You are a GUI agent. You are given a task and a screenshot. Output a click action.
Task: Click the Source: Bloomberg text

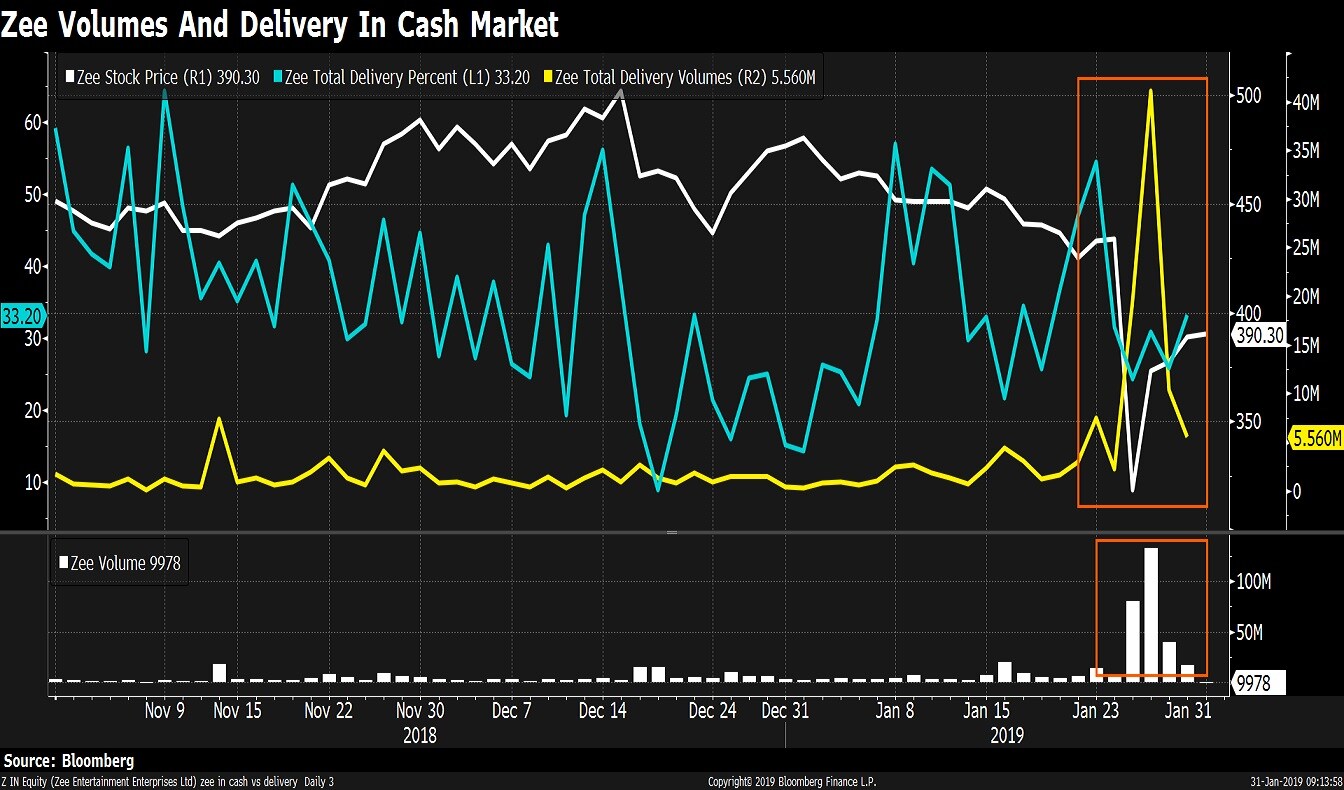click(69, 761)
